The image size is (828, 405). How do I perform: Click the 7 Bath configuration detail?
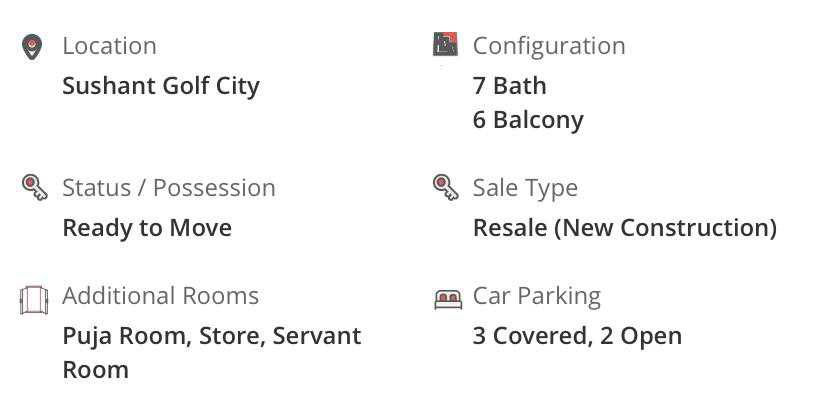(510, 86)
